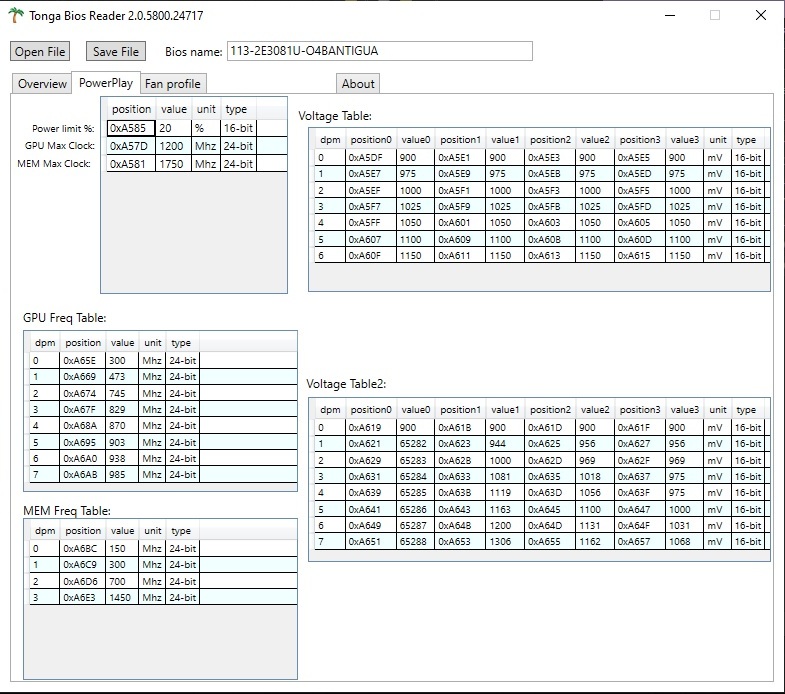785x694 pixels.
Task: Select MEM Max Clock value 1750
Action: (x=173, y=164)
